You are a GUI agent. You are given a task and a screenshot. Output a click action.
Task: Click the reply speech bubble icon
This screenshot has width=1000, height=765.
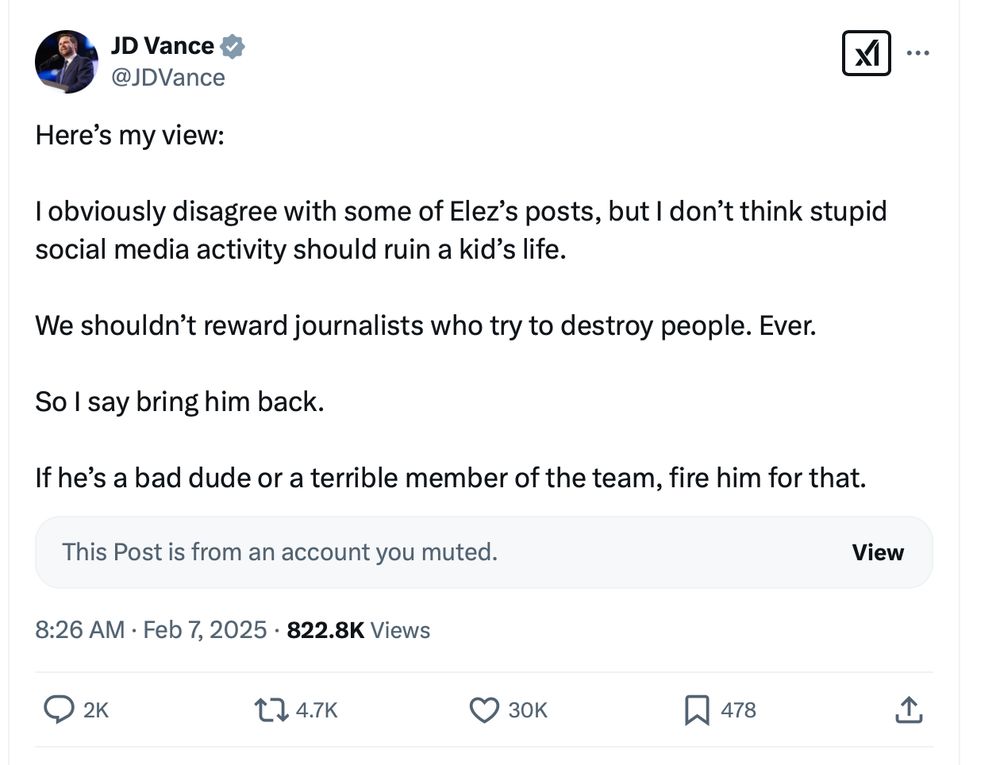[x=59, y=710]
